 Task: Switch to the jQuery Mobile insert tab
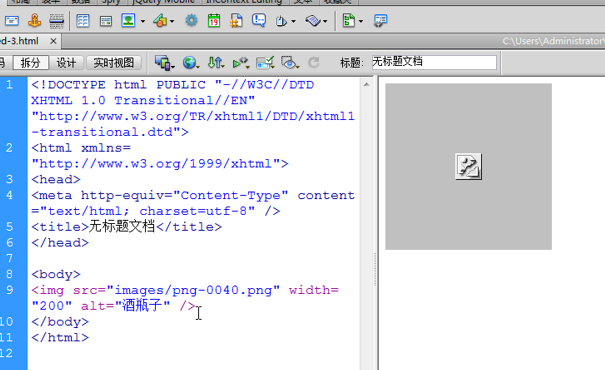(163, 2)
